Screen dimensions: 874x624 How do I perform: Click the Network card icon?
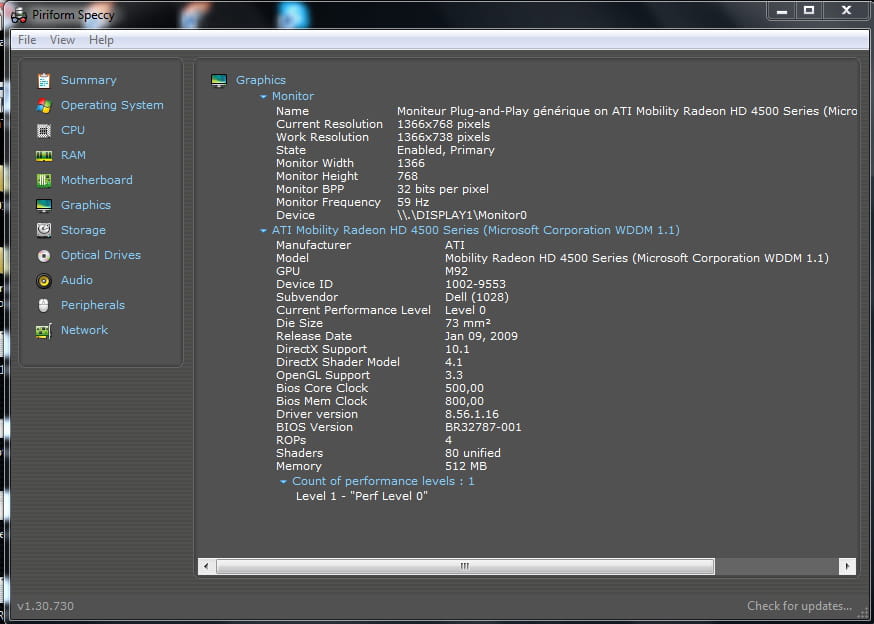click(43, 331)
